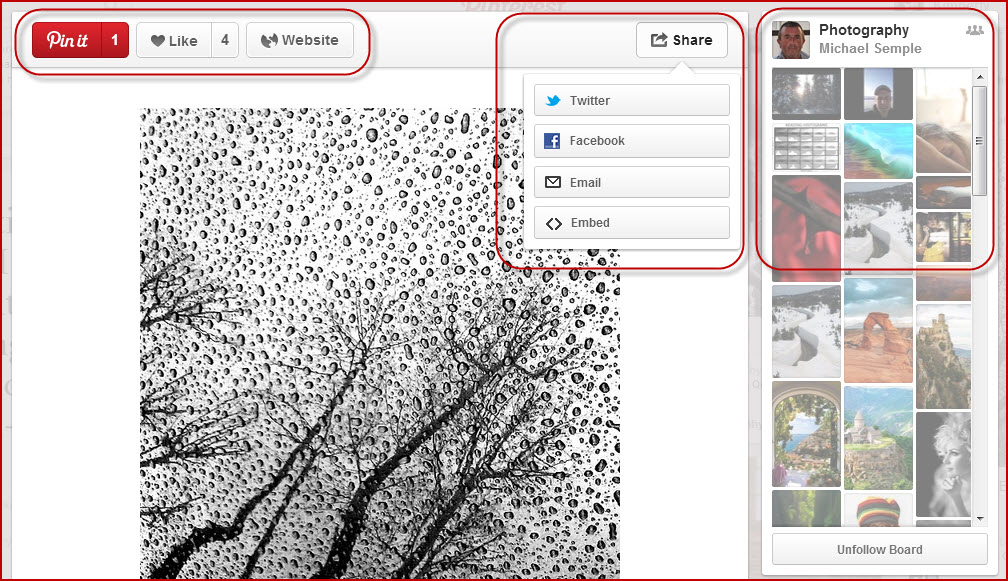Open the rasta striped hat thumbnail

pyautogui.click(x=878, y=510)
